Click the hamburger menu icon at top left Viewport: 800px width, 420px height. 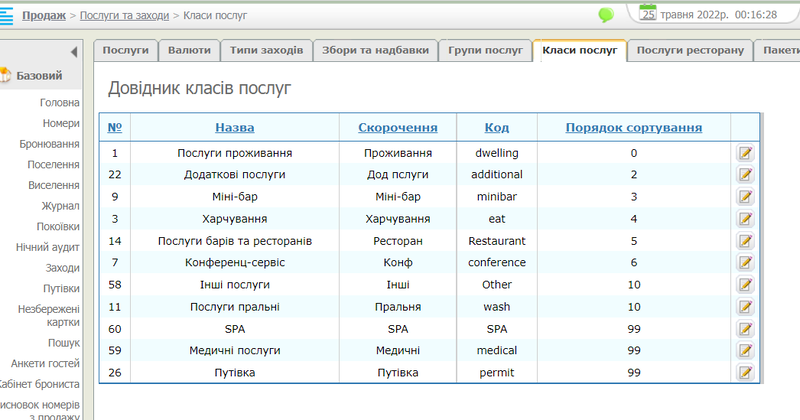coord(7,15)
